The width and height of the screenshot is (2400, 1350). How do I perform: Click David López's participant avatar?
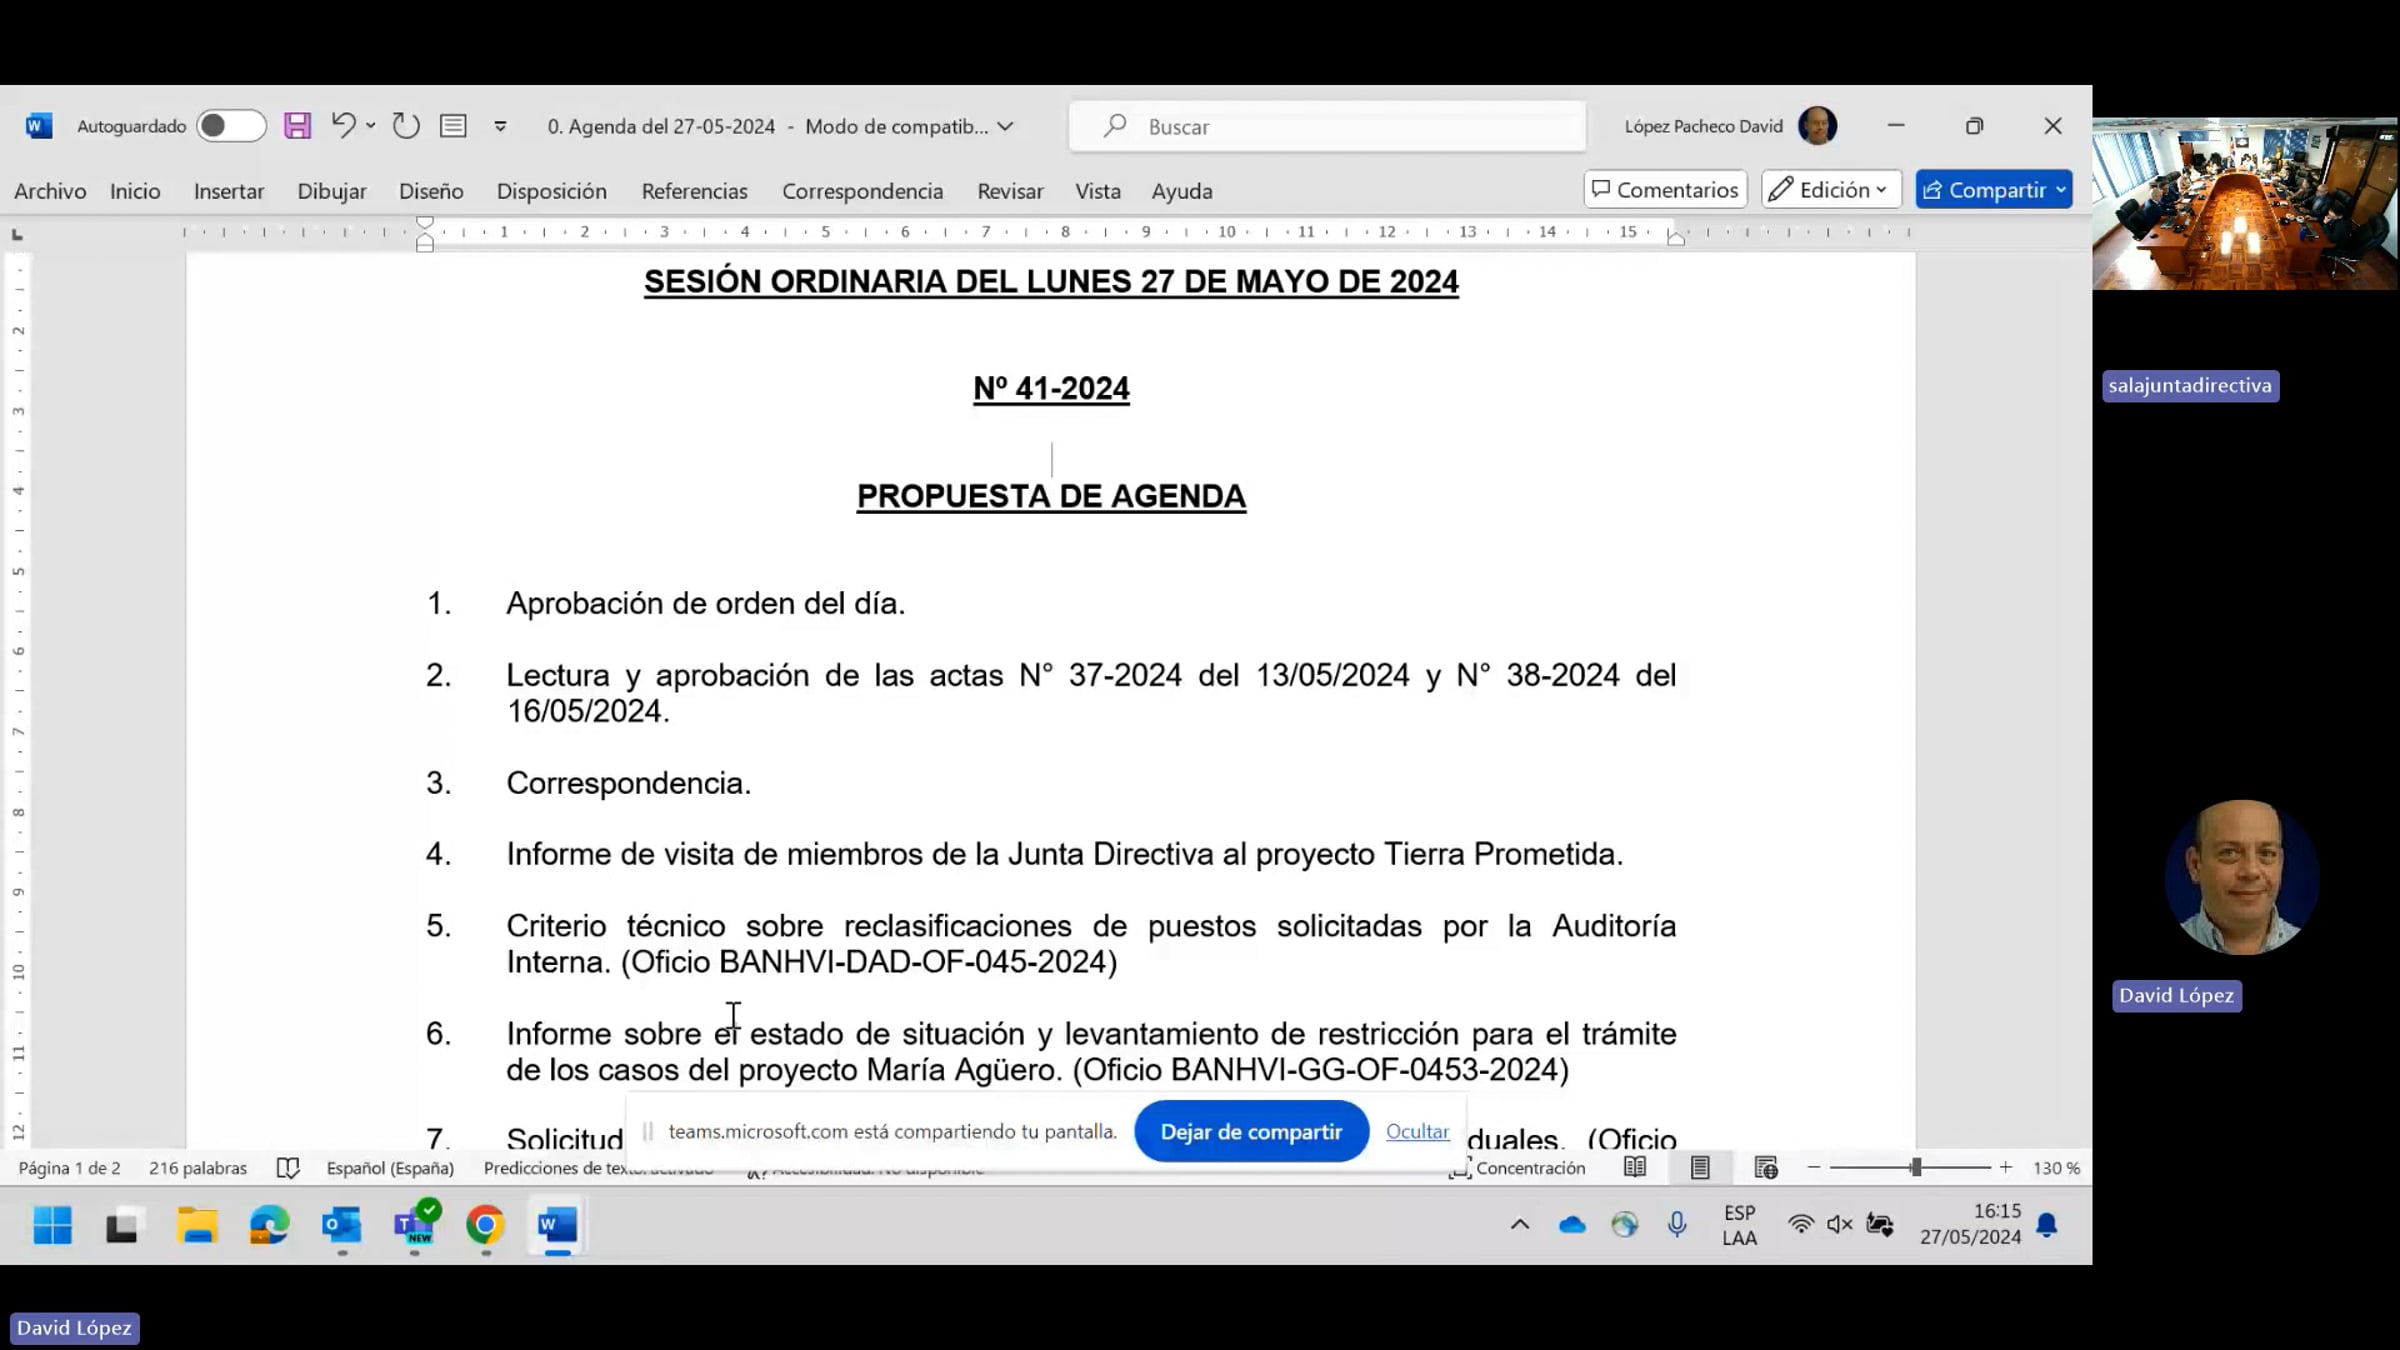point(2241,878)
